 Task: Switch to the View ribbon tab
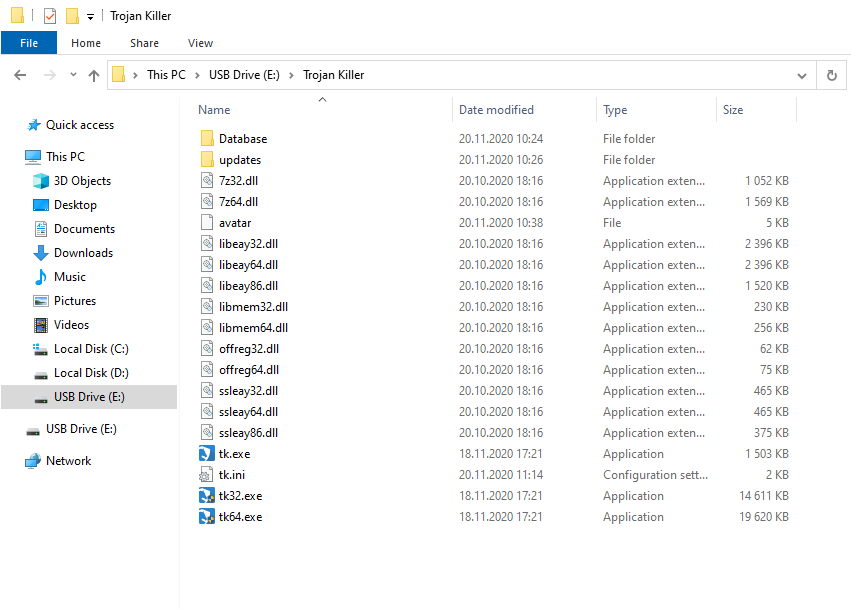pyautogui.click(x=200, y=43)
